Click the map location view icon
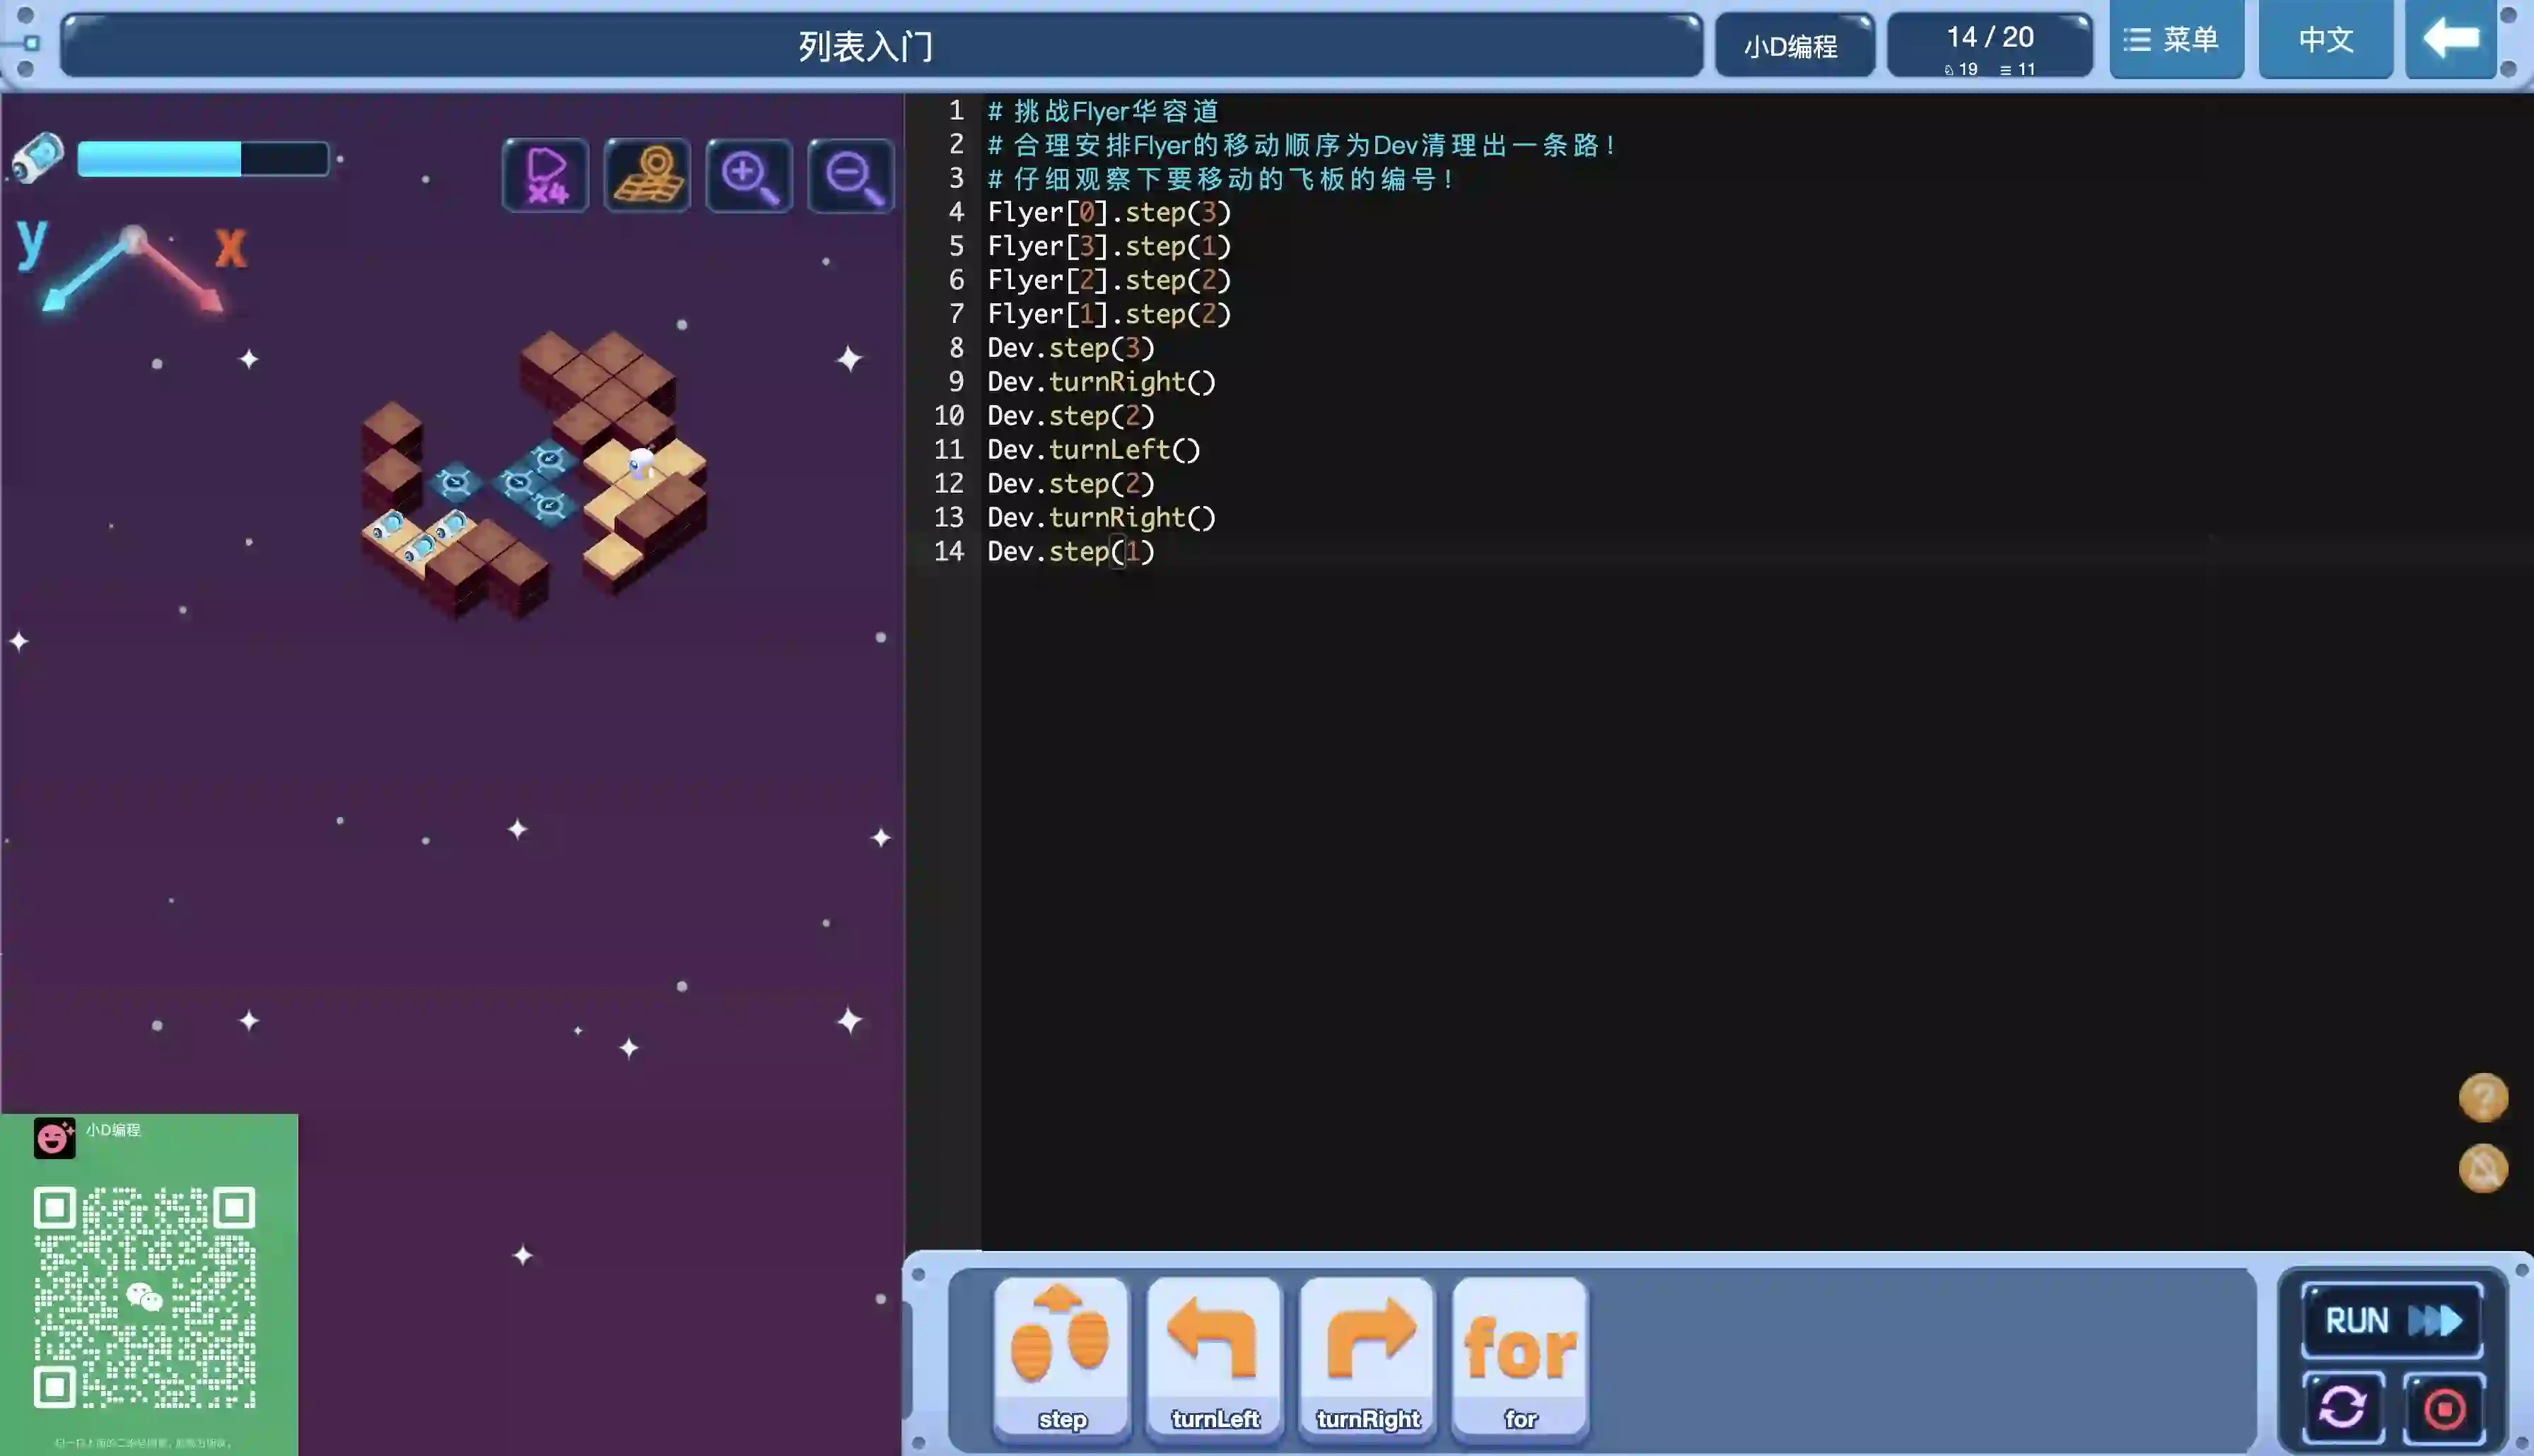 click(x=647, y=176)
